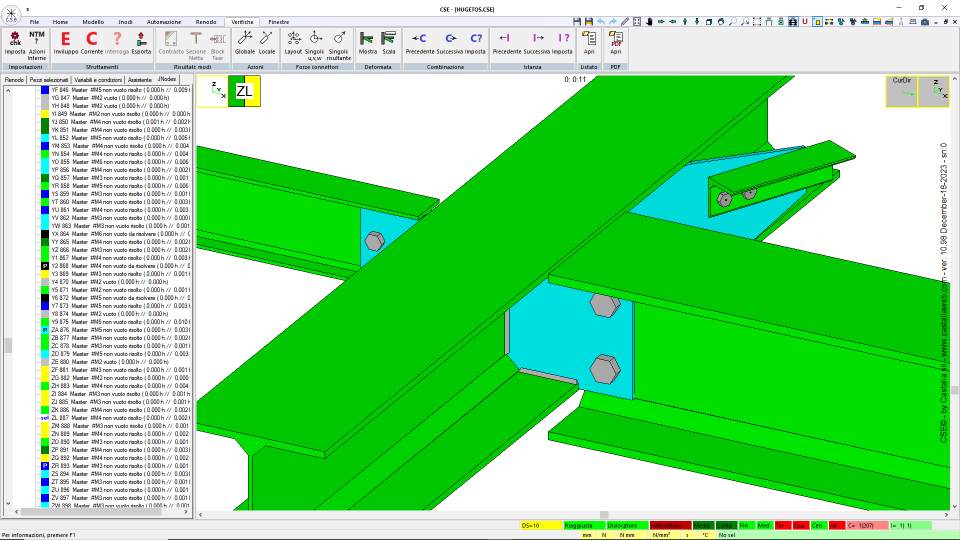
Task: Click the red U magnet icon
Action: click(x=805, y=21)
